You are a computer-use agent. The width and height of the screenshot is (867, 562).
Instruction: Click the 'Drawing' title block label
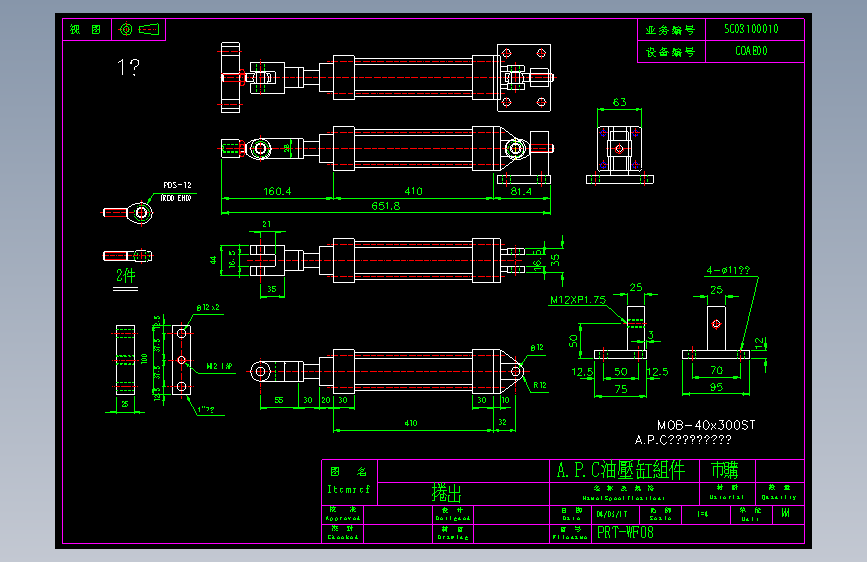coord(453,537)
